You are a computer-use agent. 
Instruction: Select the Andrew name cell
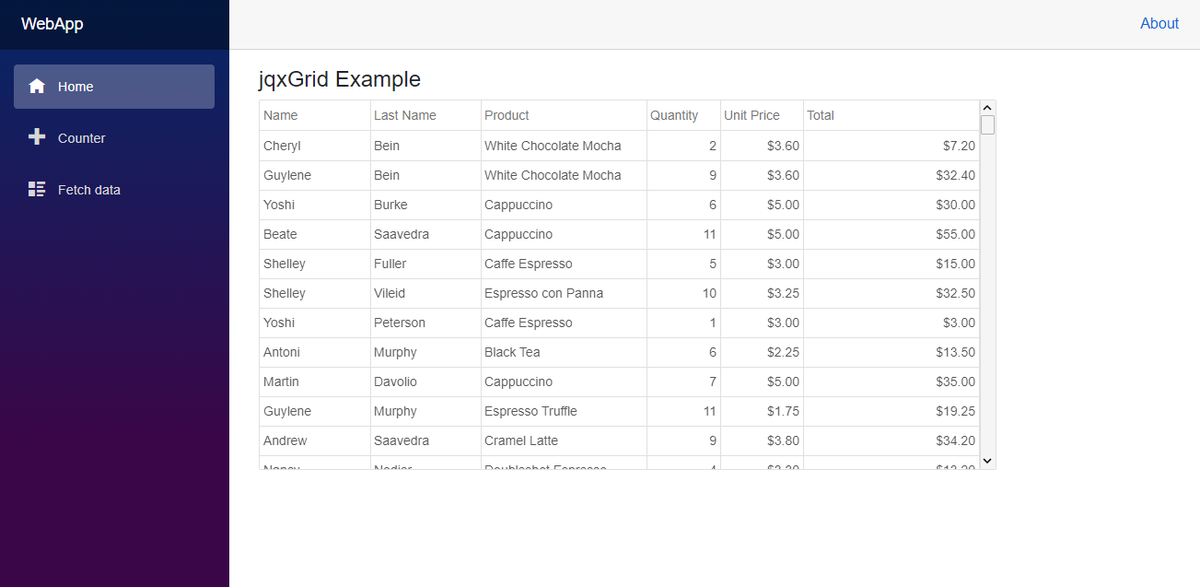pyautogui.click(x=315, y=441)
